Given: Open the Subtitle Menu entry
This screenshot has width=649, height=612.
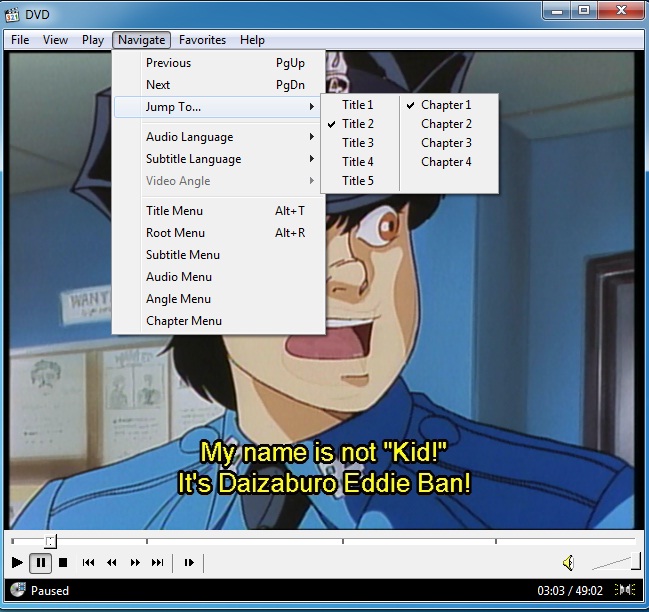Looking at the screenshot, I should click(x=218, y=255).
